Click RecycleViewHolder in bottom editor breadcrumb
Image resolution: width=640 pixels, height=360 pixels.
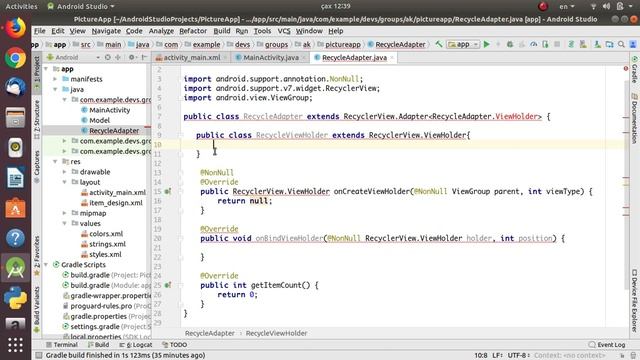276,333
